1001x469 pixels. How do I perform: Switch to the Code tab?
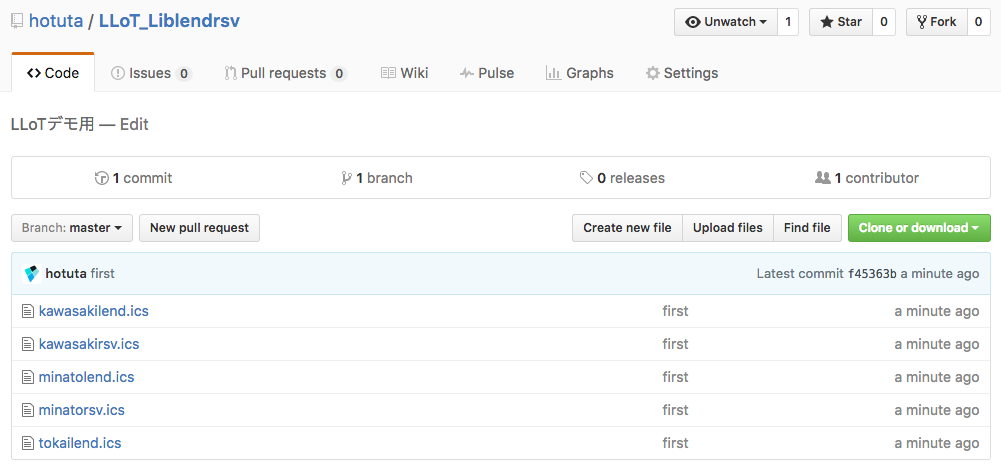pos(53,73)
